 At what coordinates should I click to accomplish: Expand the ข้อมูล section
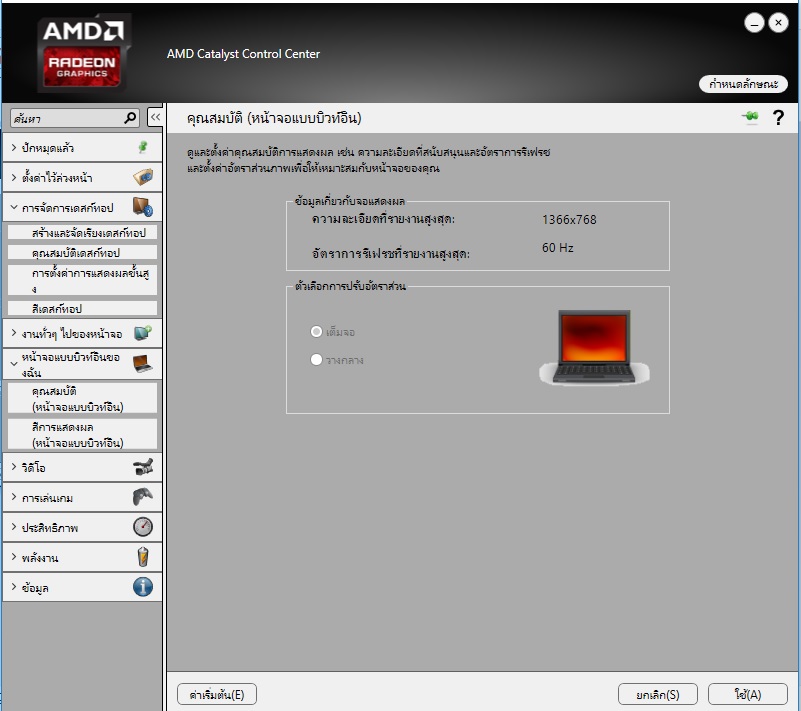[x=14, y=587]
